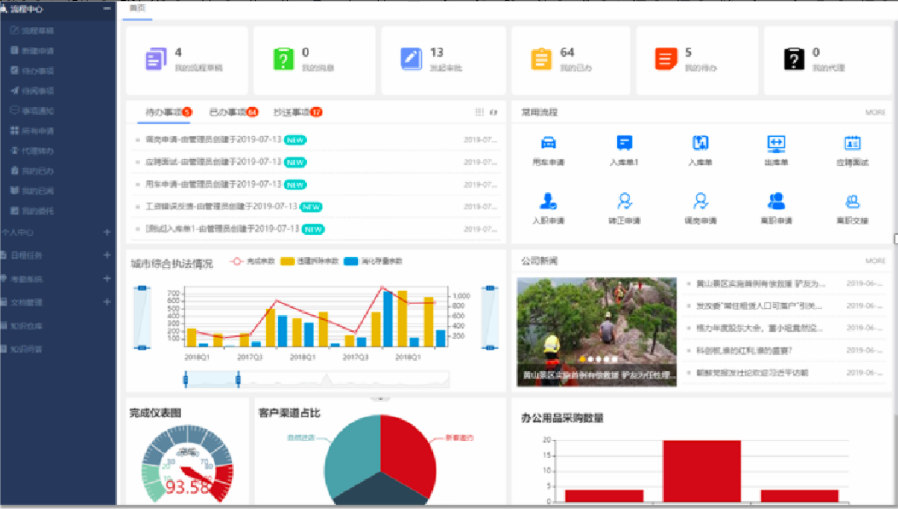This screenshot has width=898, height=509.
Task: Collapse the 流程中心 sidebar section
Action: point(107,8)
